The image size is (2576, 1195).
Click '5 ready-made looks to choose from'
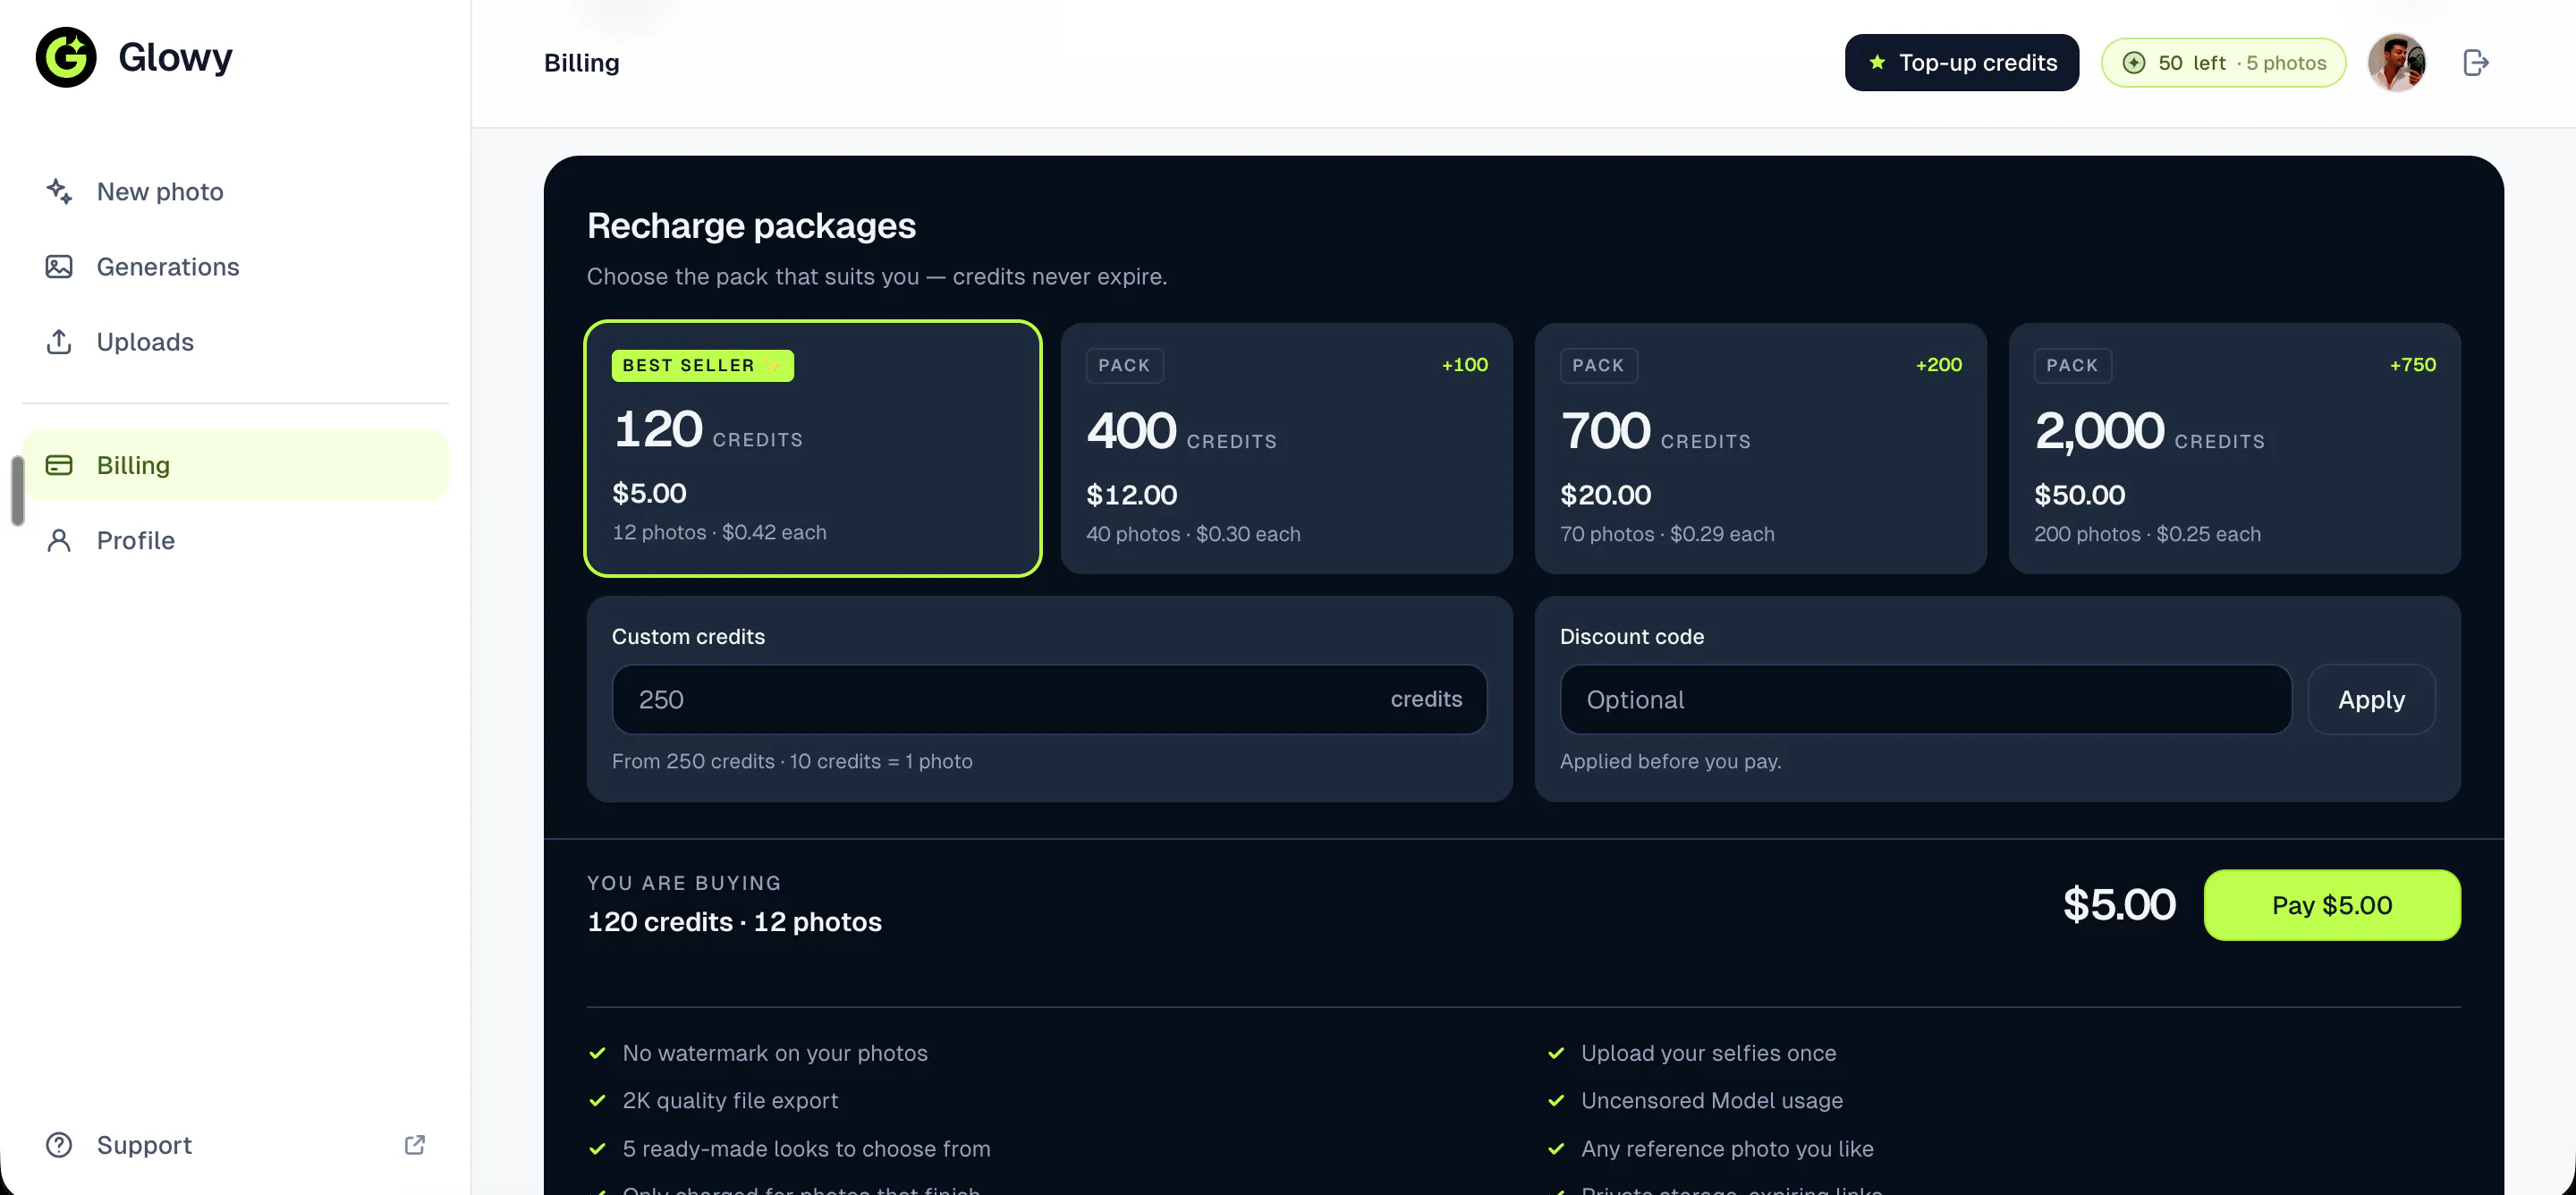(806, 1149)
